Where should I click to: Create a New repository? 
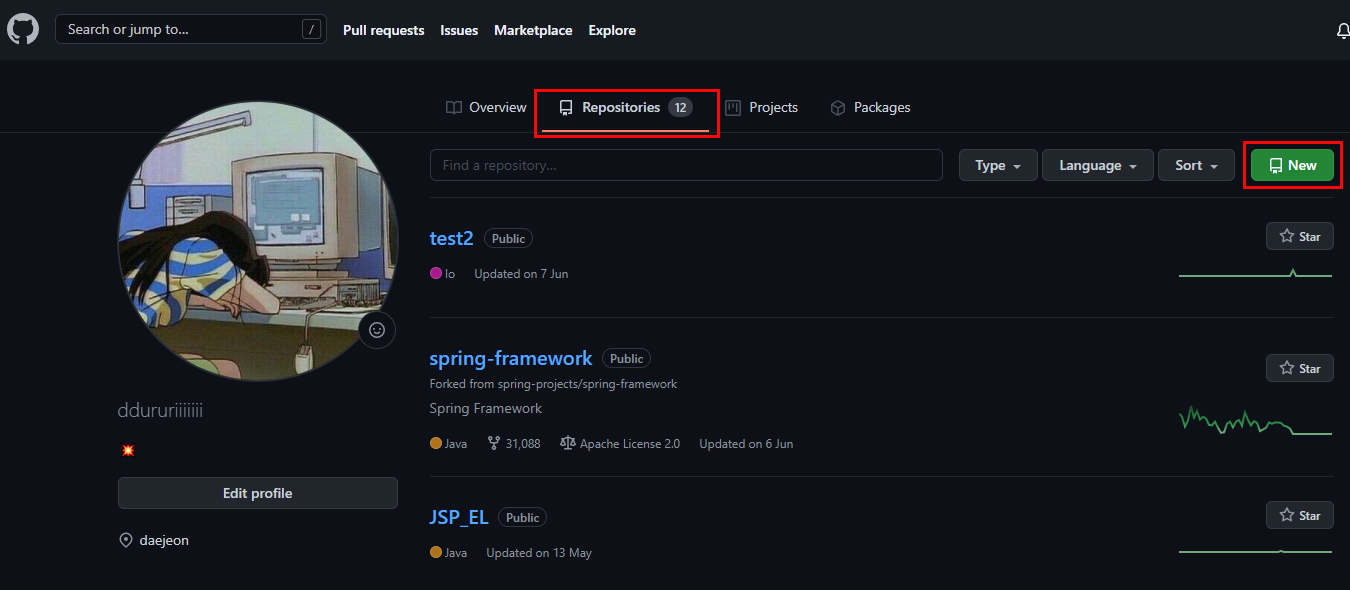(x=1292, y=165)
